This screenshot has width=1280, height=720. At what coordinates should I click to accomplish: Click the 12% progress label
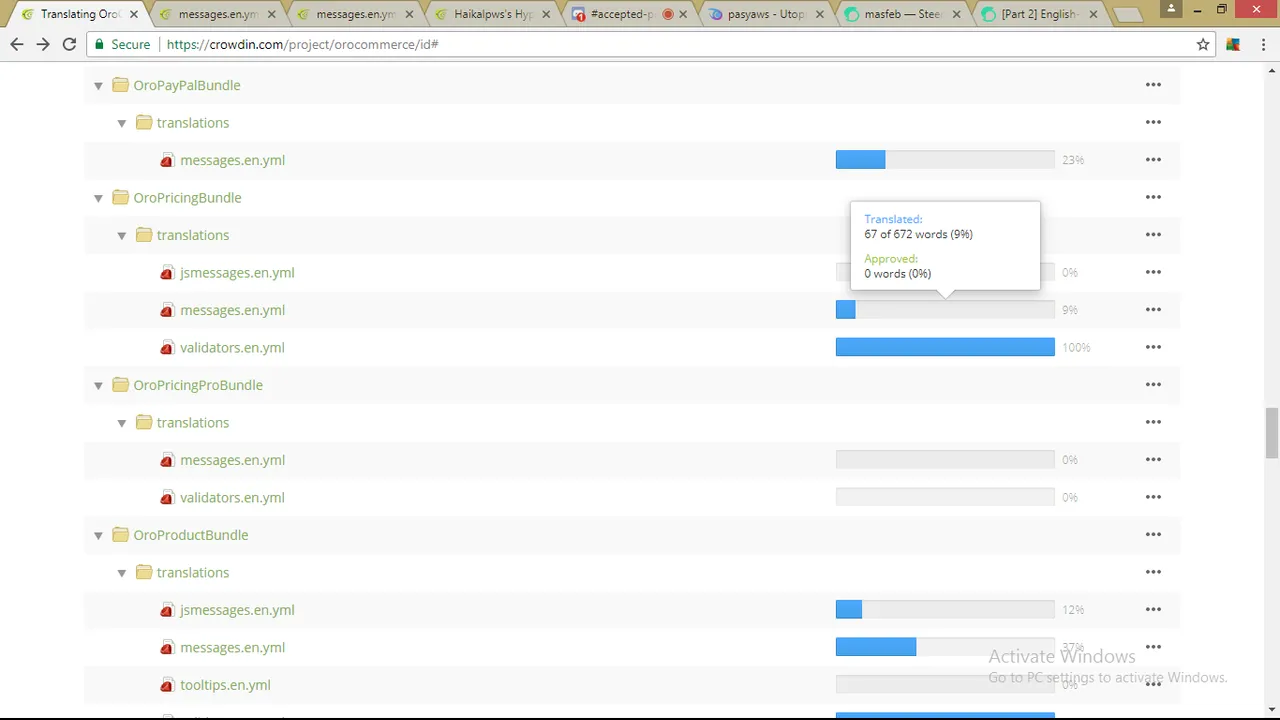1073,610
